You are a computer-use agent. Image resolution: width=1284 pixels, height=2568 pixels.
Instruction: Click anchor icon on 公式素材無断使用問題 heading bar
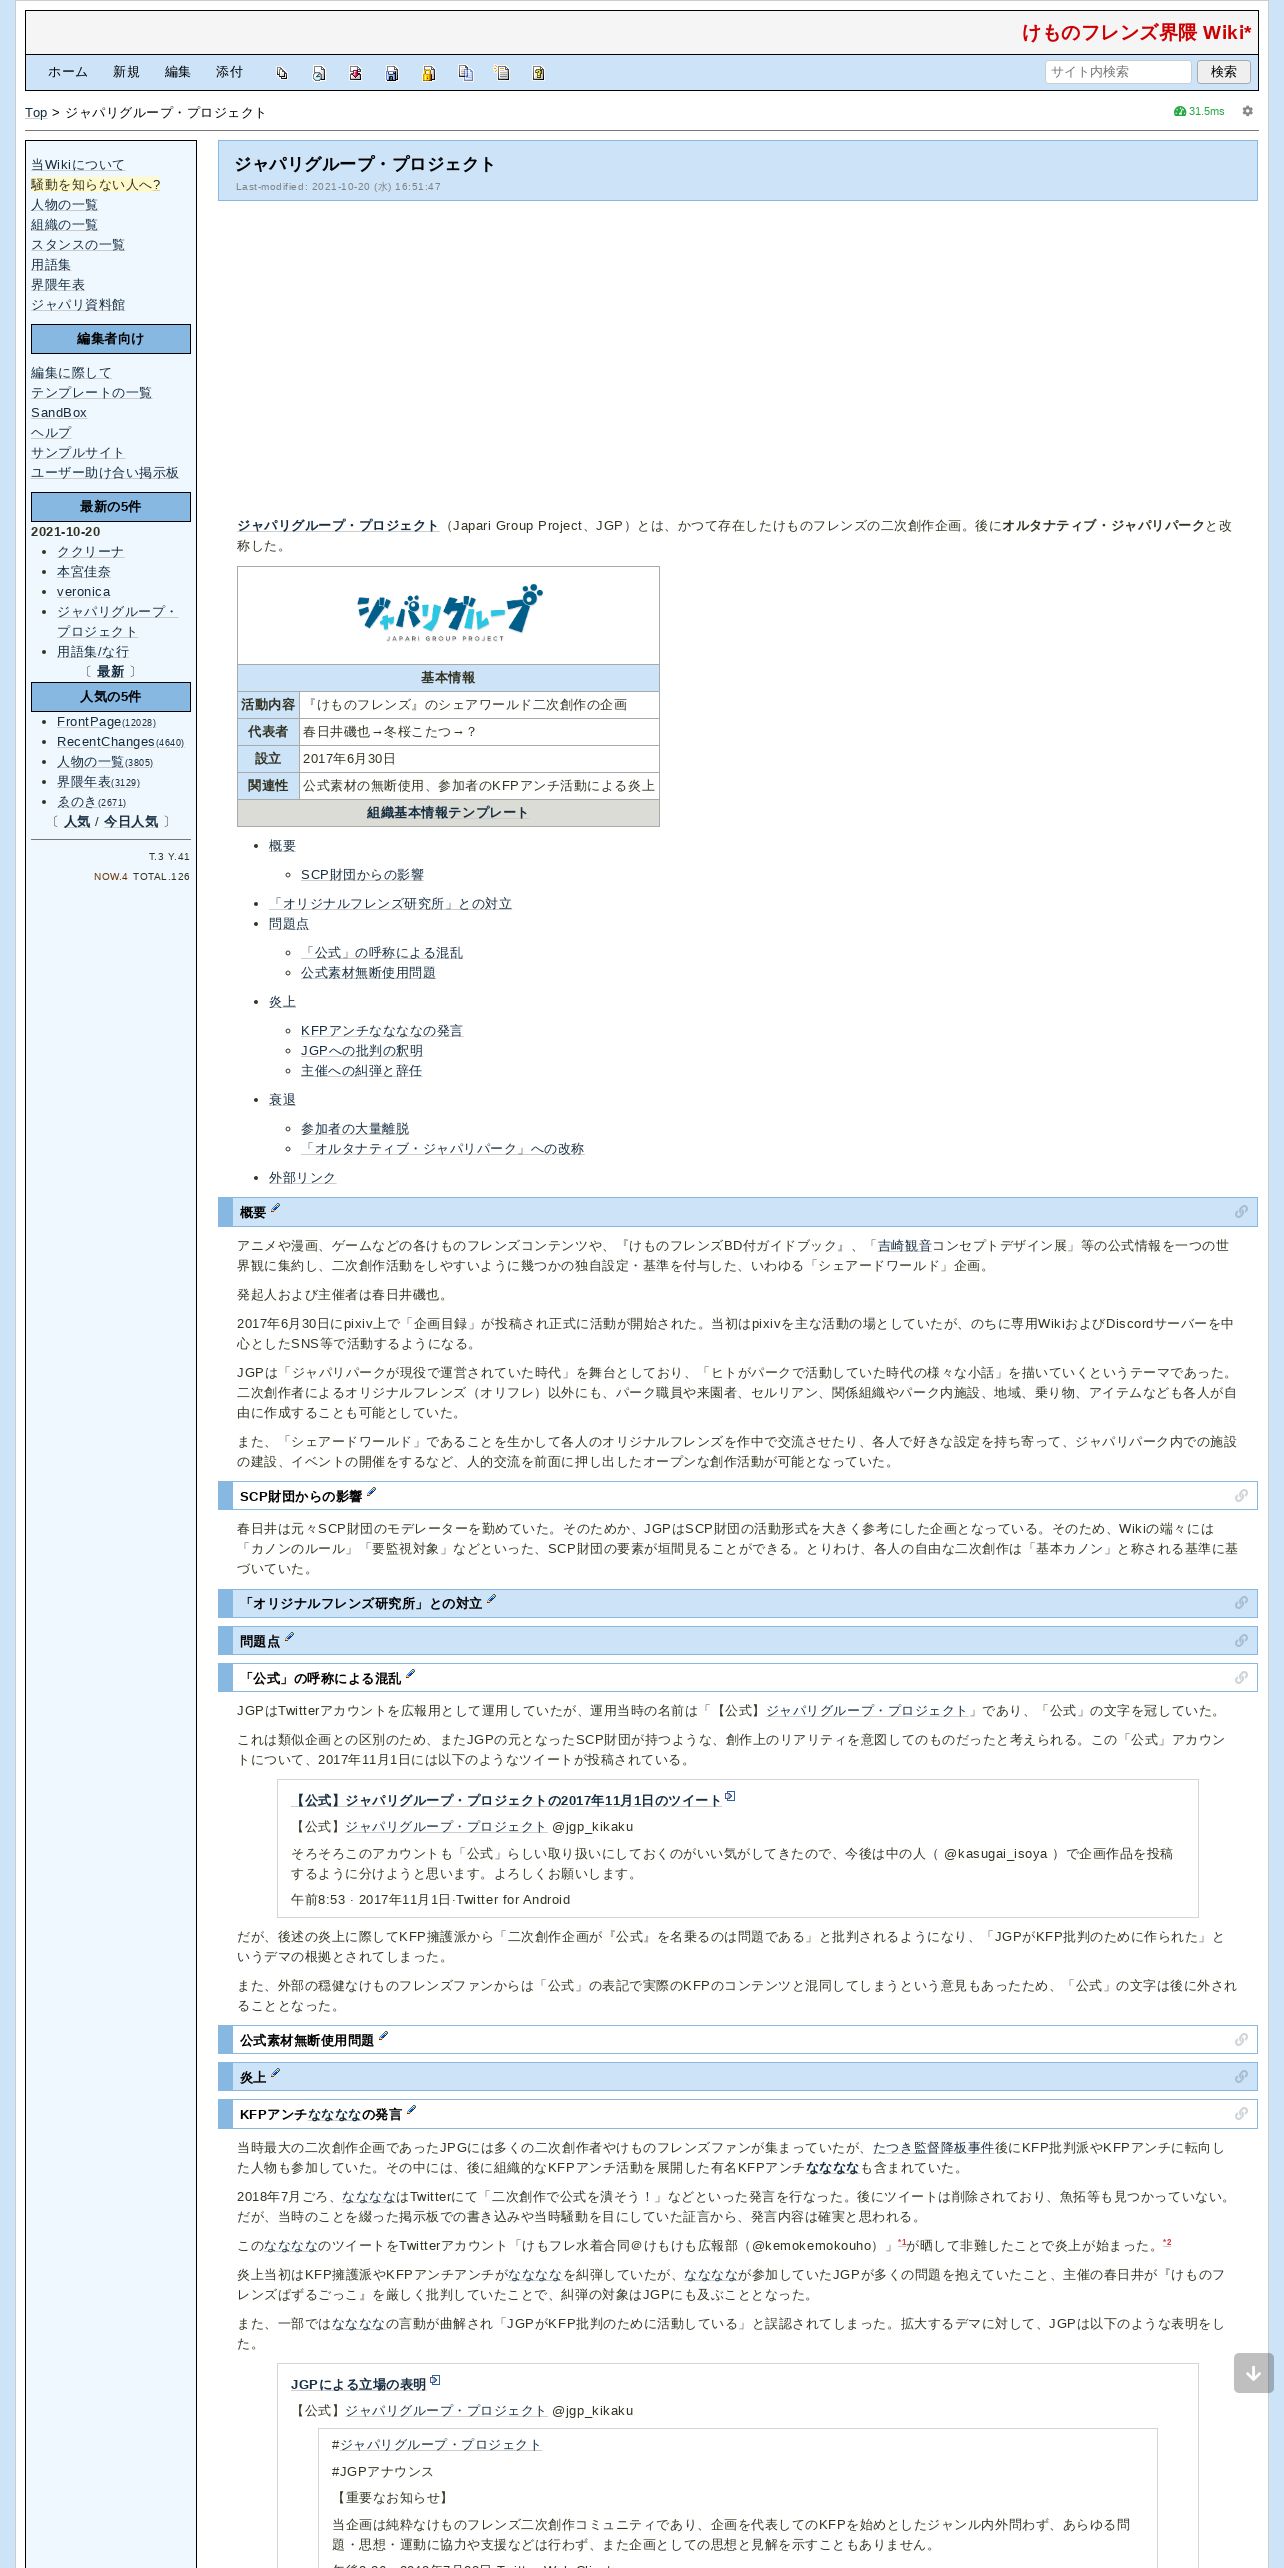(x=1241, y=2040)
